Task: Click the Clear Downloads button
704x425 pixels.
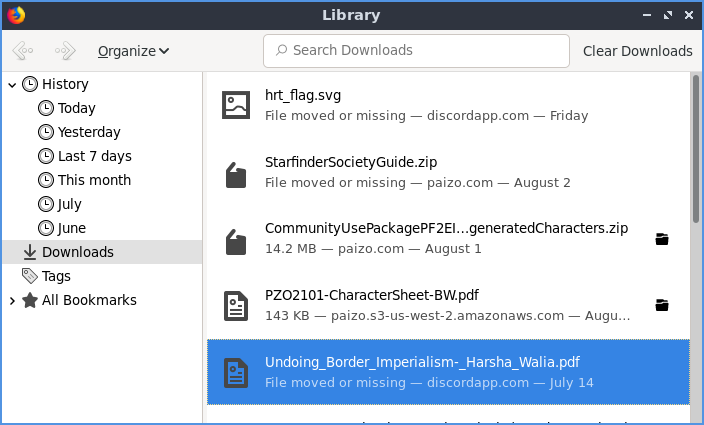Action: pos(637,51)
